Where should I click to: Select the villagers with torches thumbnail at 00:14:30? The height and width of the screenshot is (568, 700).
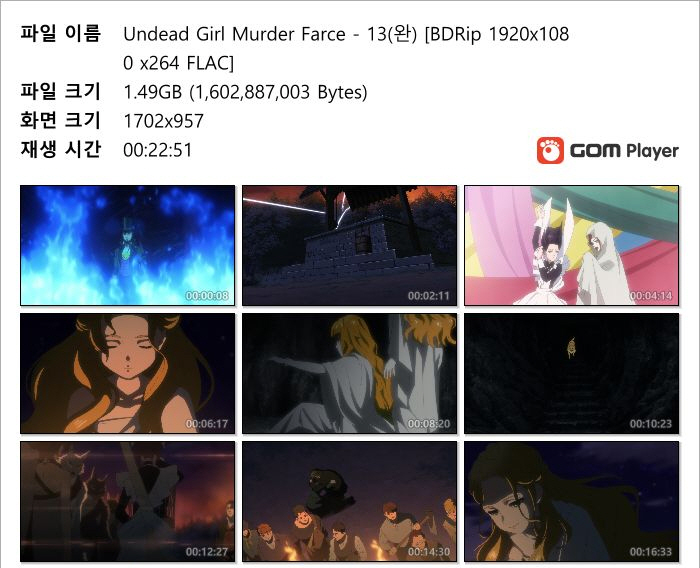(349, 501)
